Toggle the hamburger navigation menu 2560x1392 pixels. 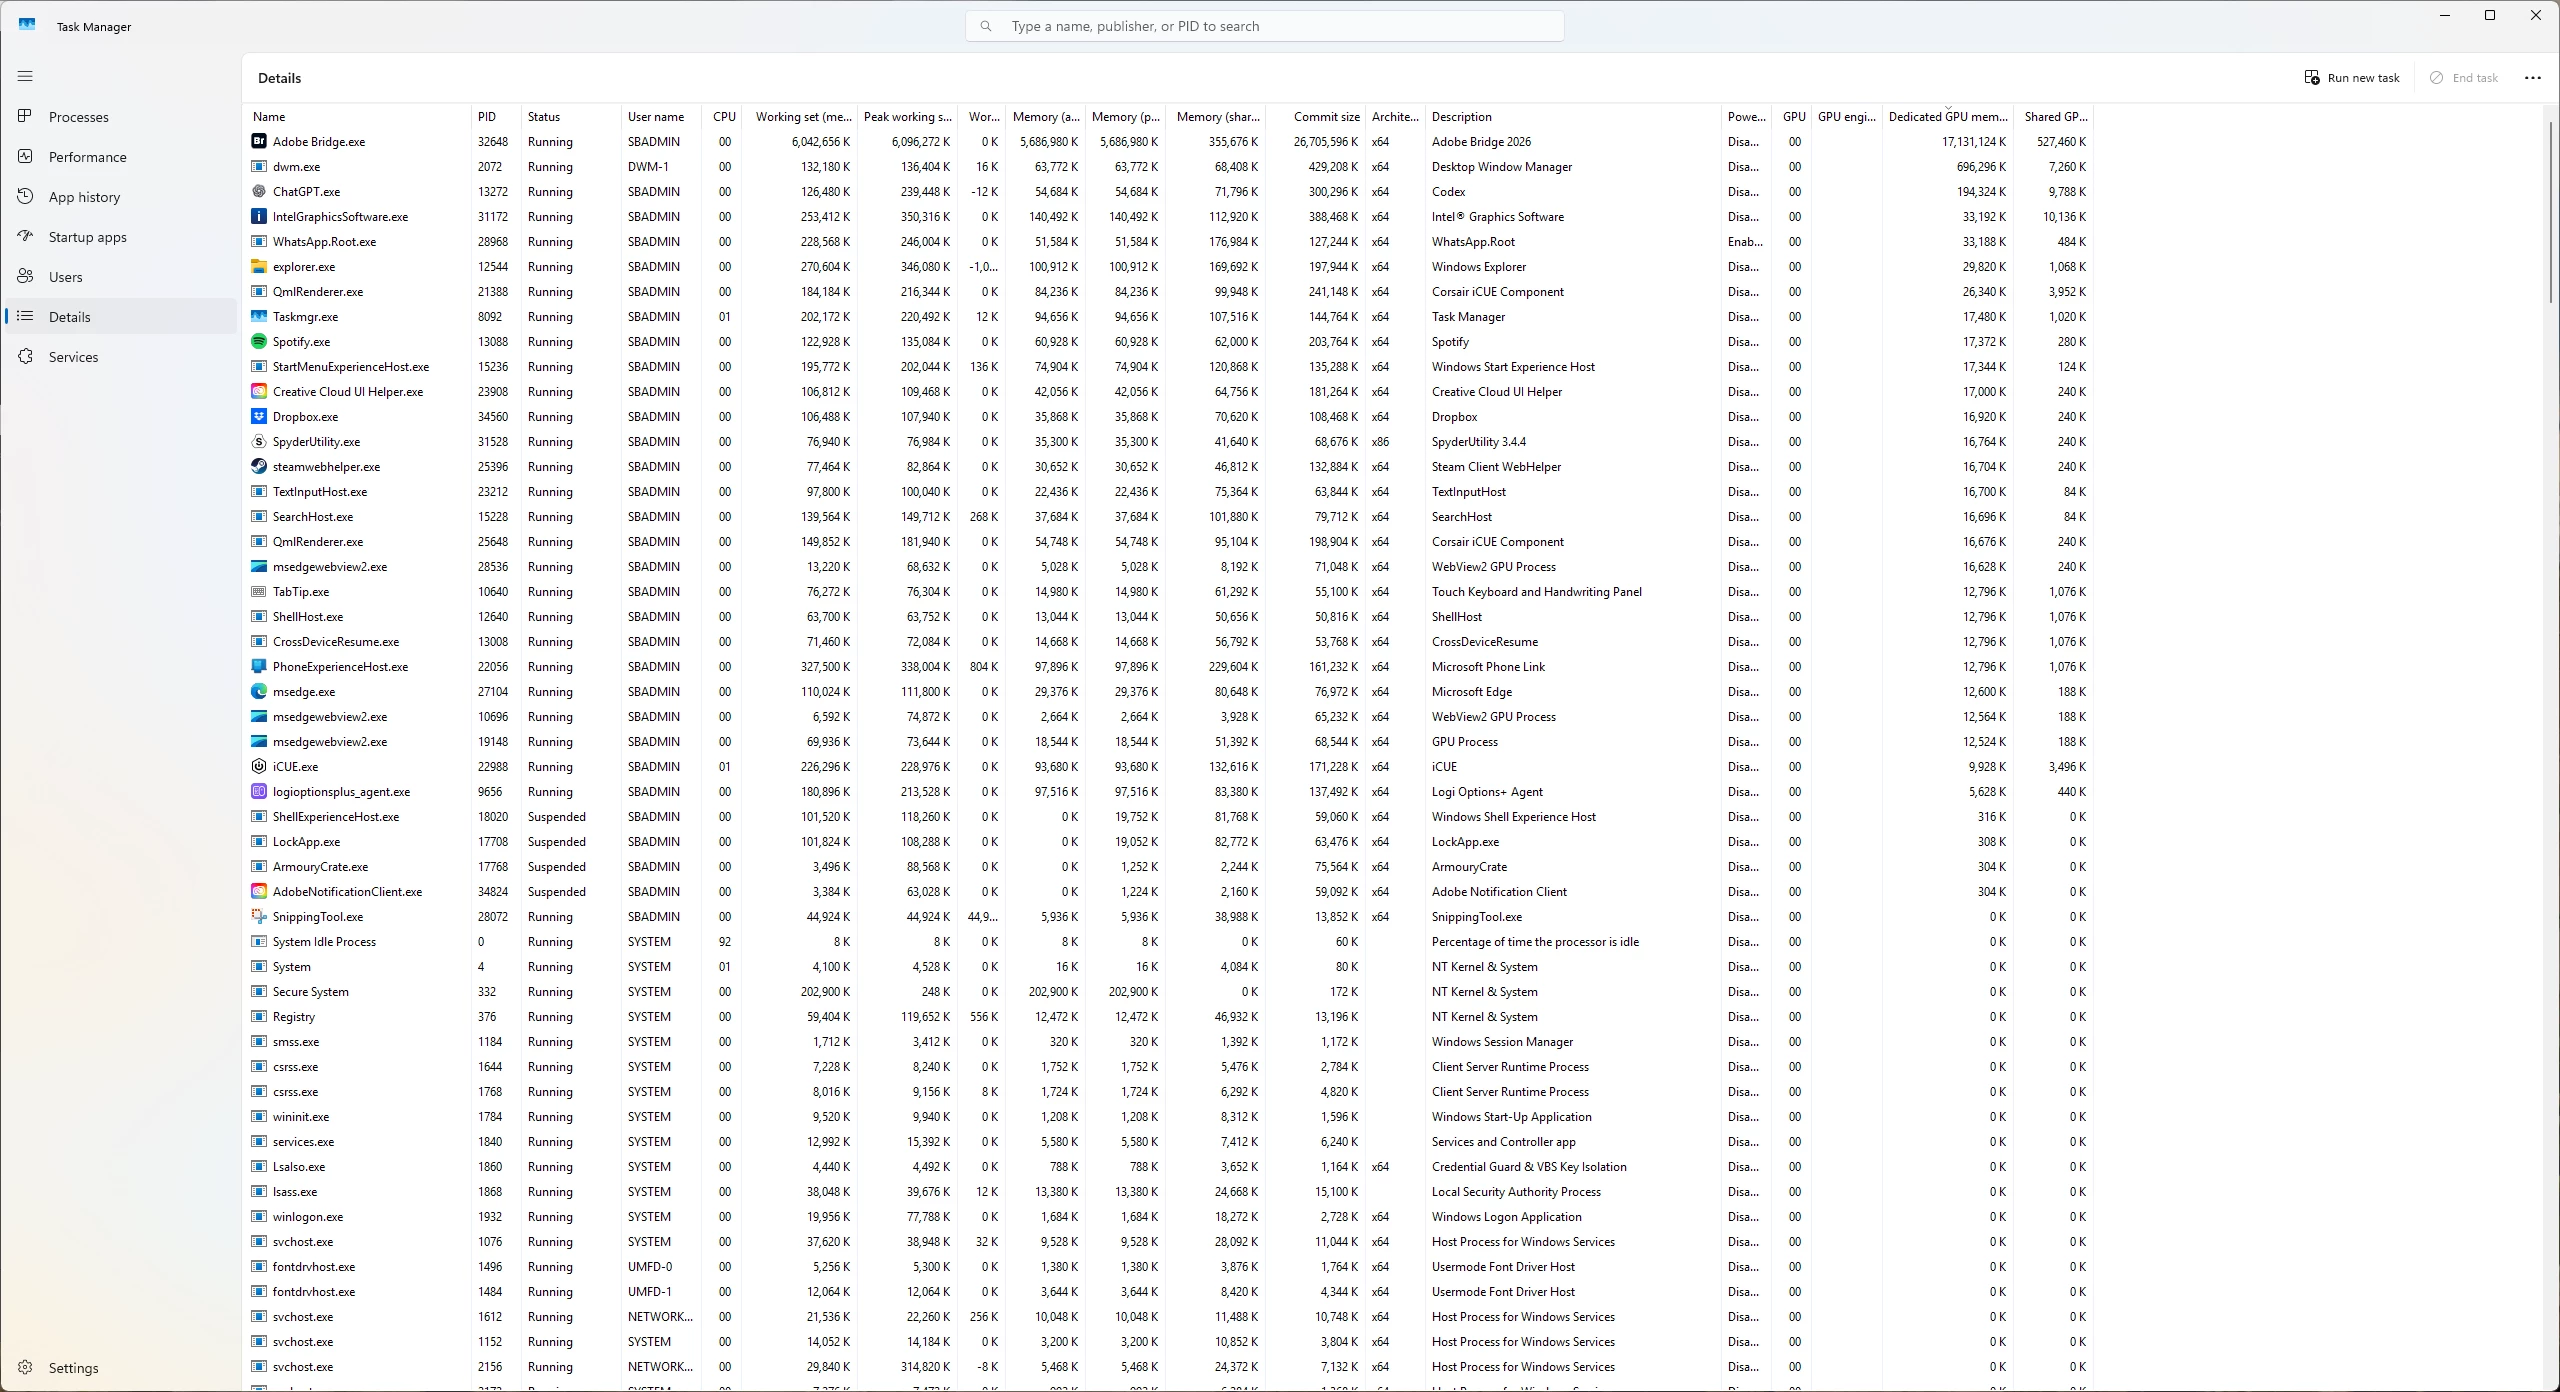(26, 76)
